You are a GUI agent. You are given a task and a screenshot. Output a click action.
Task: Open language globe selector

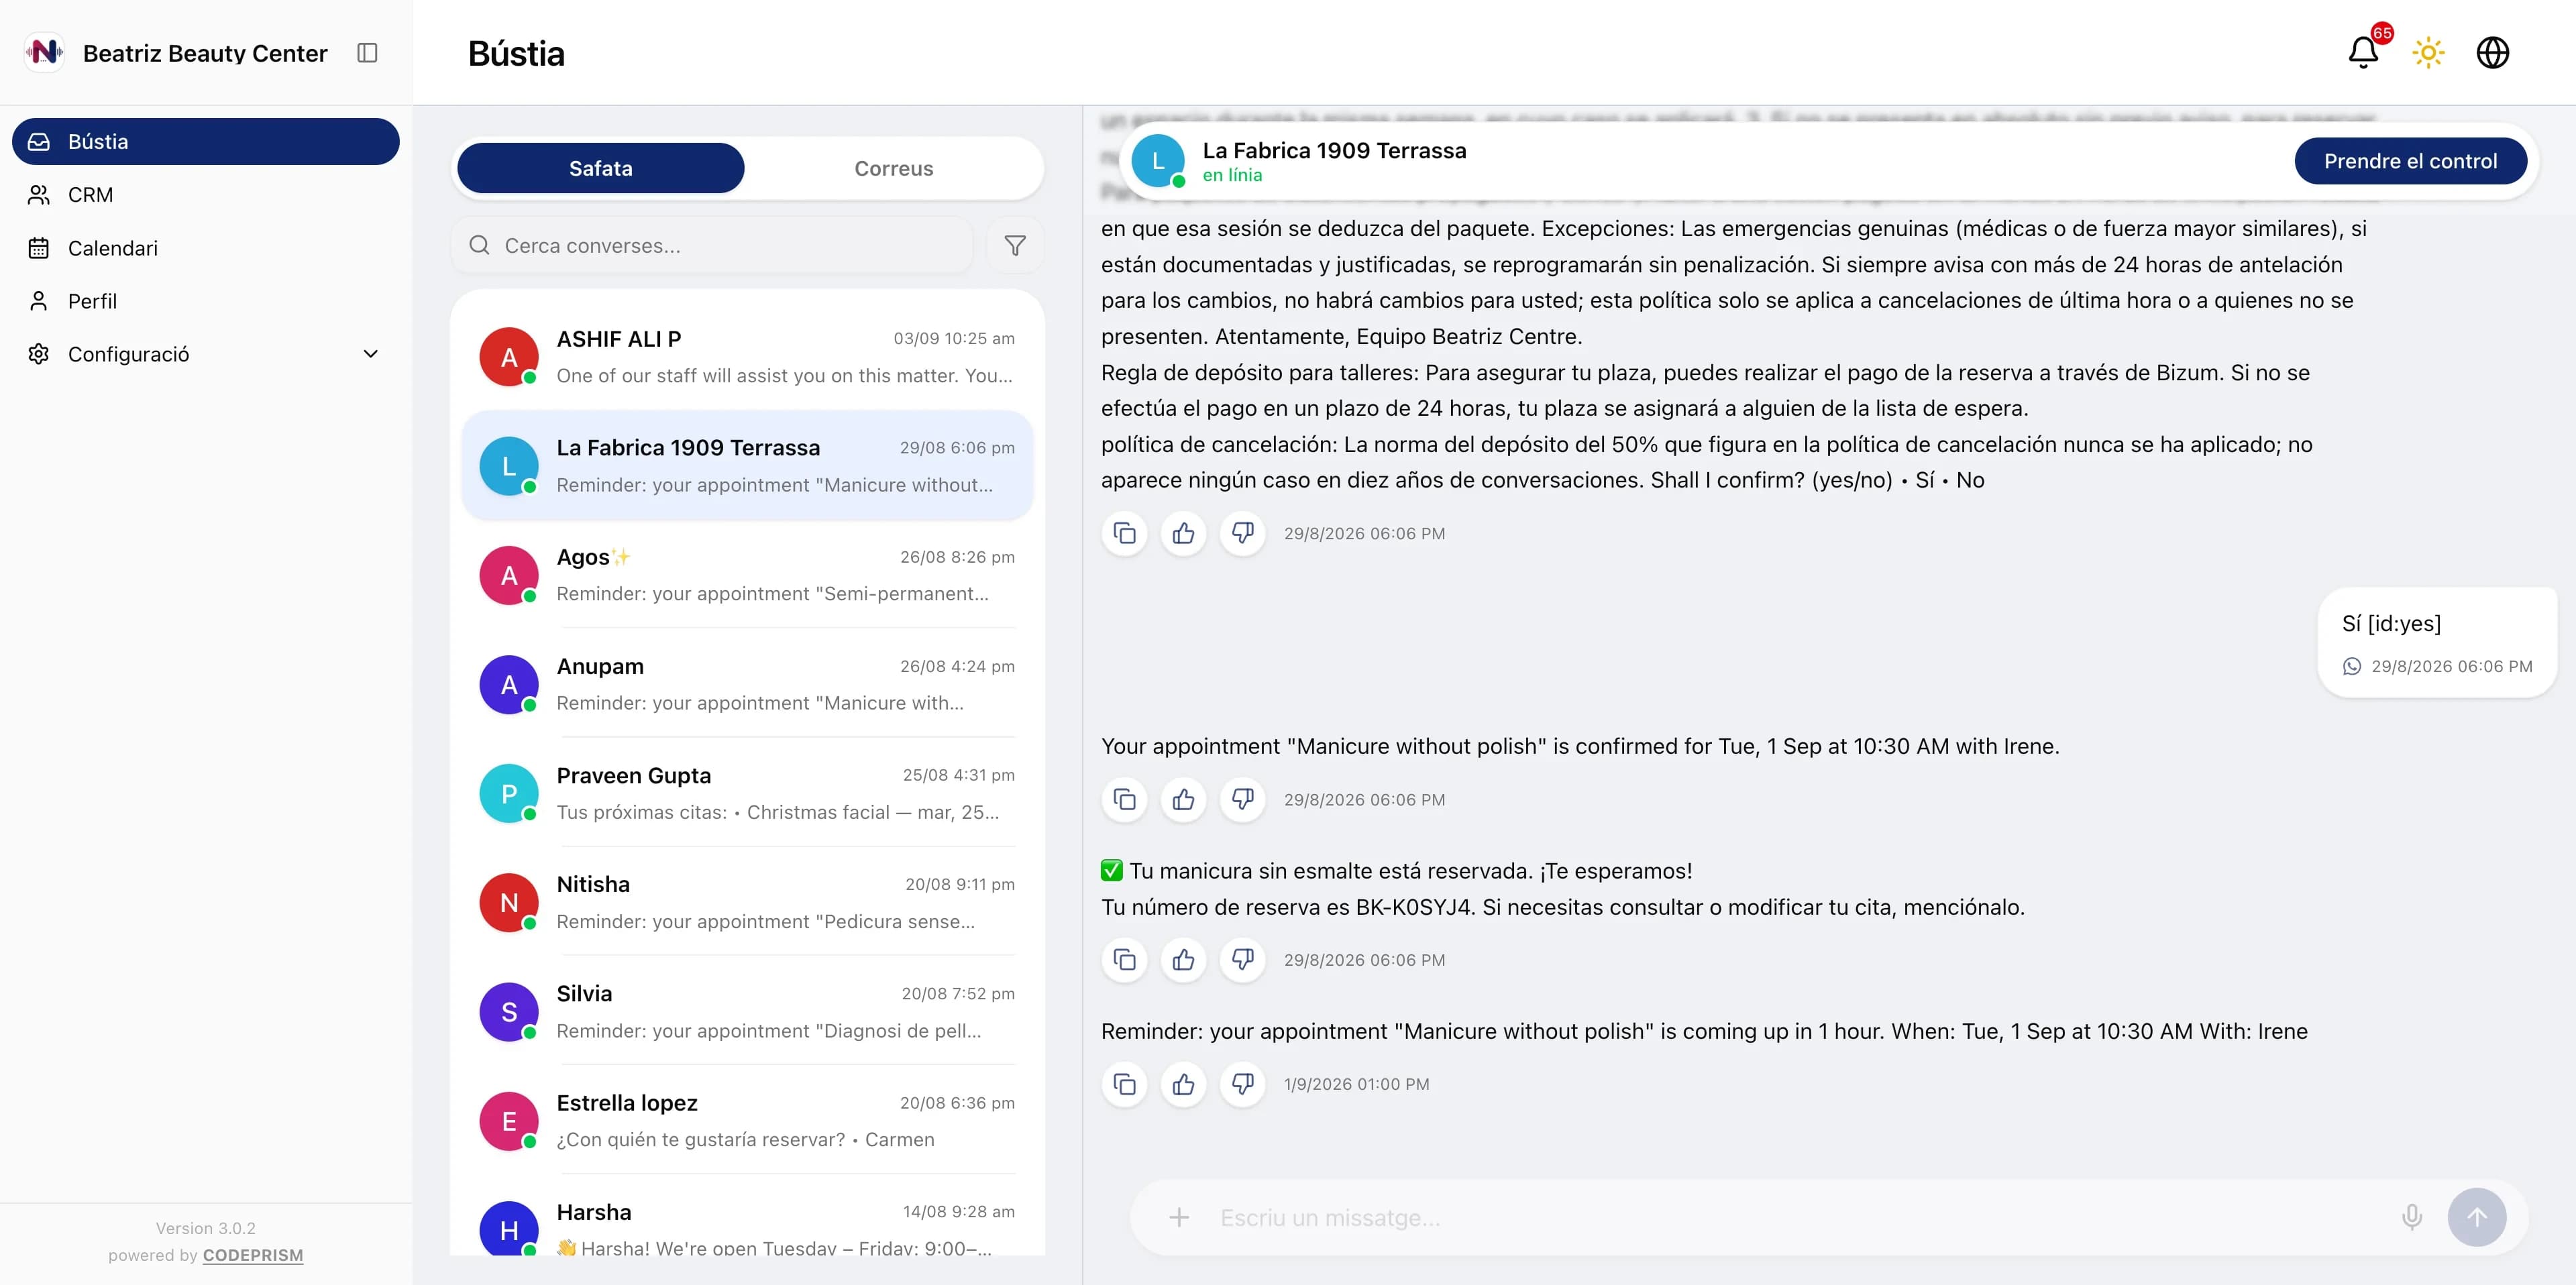2492,52
